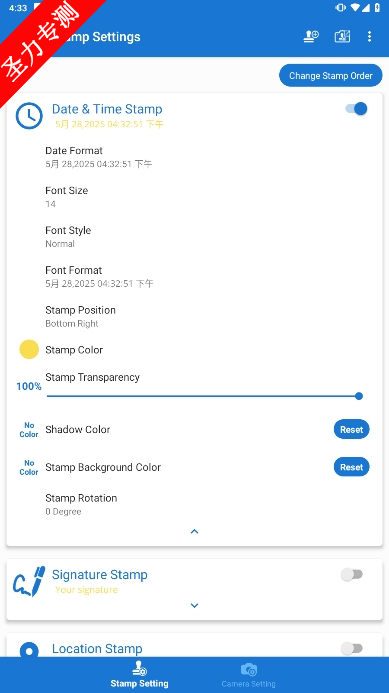Tap the No Color background indicator
Viewport: 389px width, 693px height.
pos(29,468)
